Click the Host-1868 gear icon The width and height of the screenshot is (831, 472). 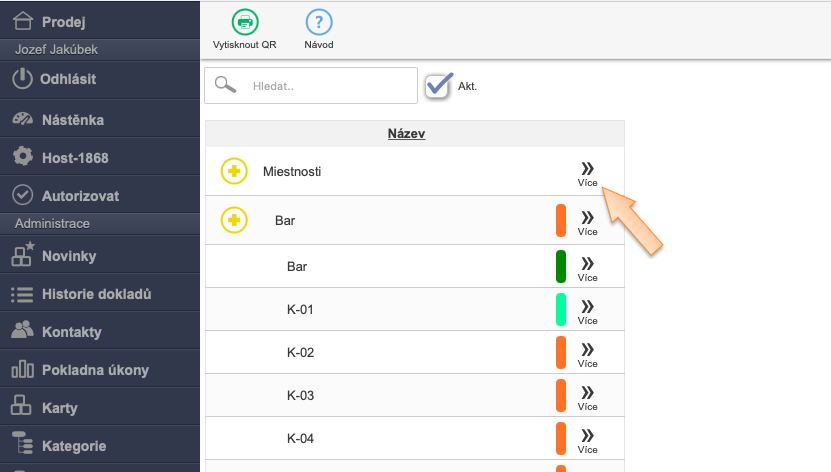(x=23, y=157)
